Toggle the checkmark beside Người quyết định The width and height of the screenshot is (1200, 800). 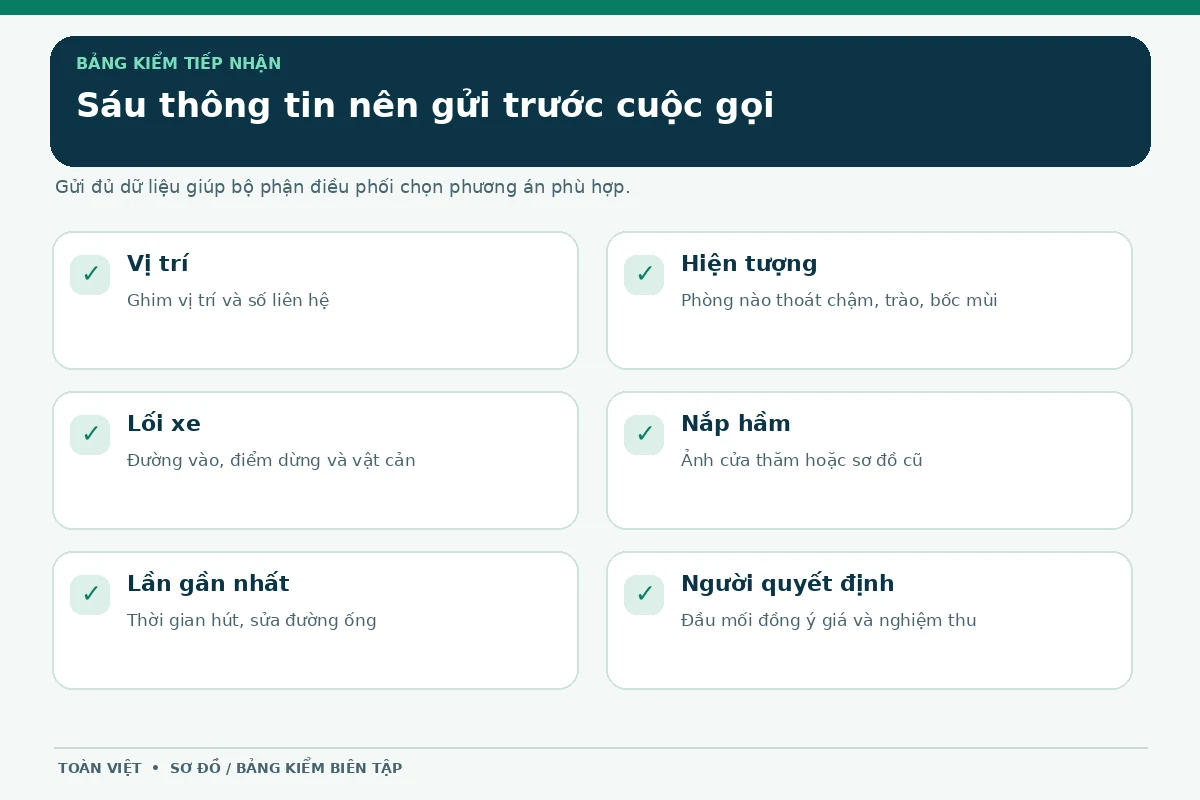(644, 595)
